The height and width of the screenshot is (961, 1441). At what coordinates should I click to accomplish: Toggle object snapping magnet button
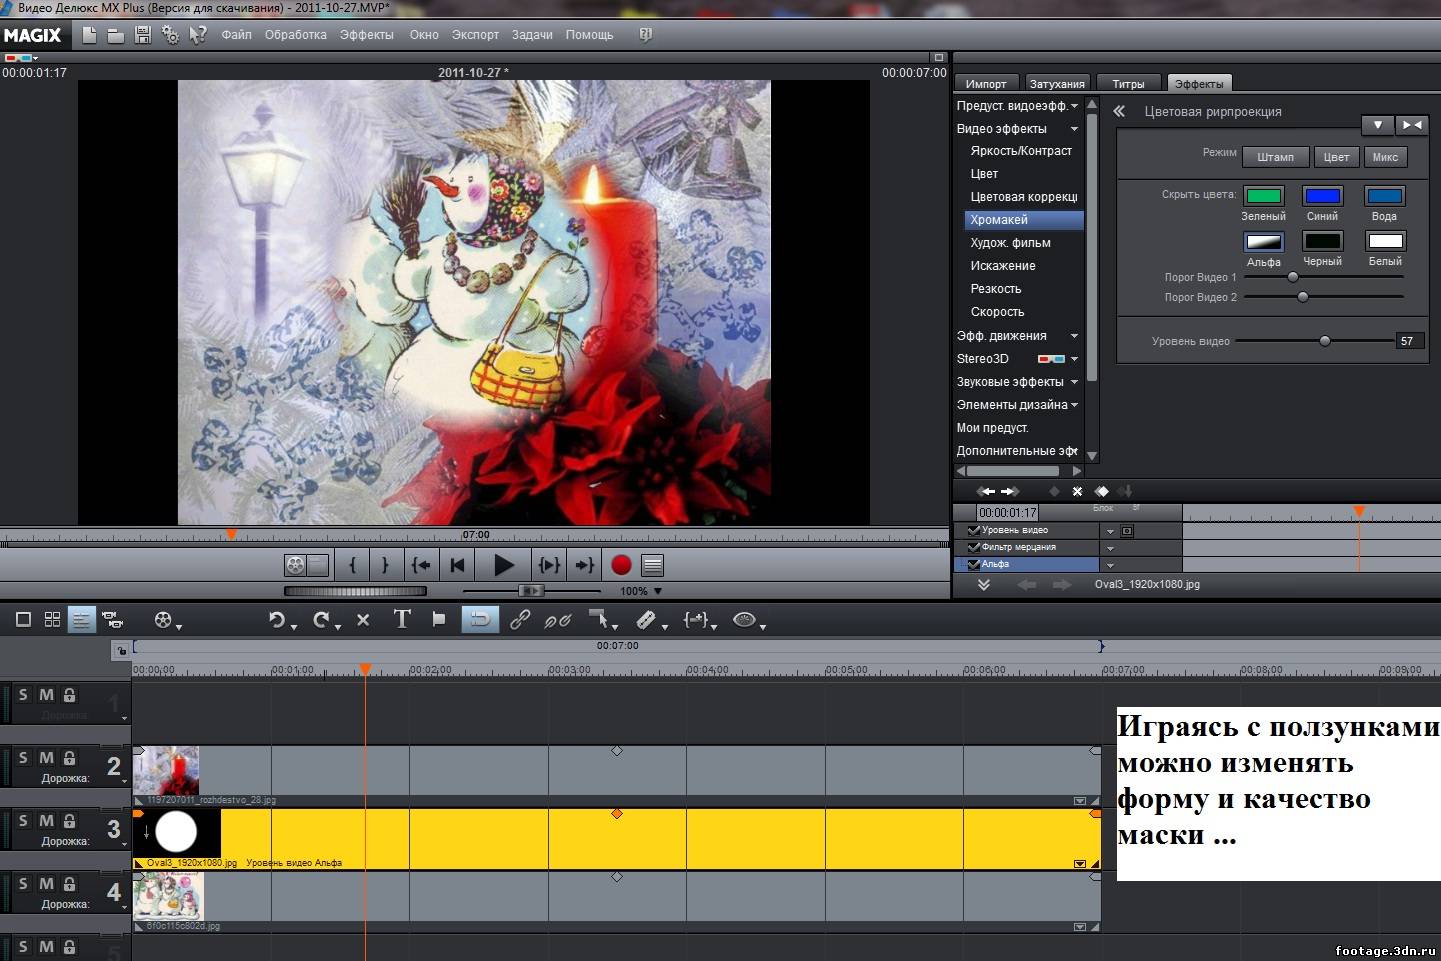click(x=480, y=620)
